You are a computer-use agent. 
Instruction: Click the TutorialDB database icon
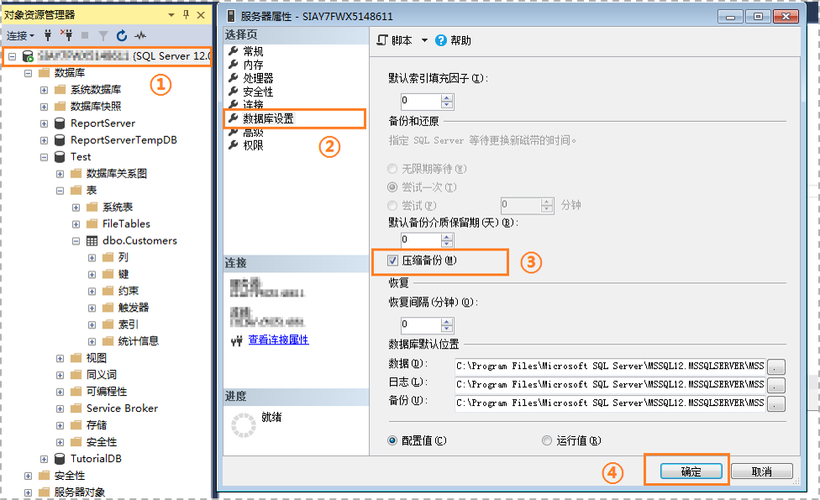coord(60,459)
